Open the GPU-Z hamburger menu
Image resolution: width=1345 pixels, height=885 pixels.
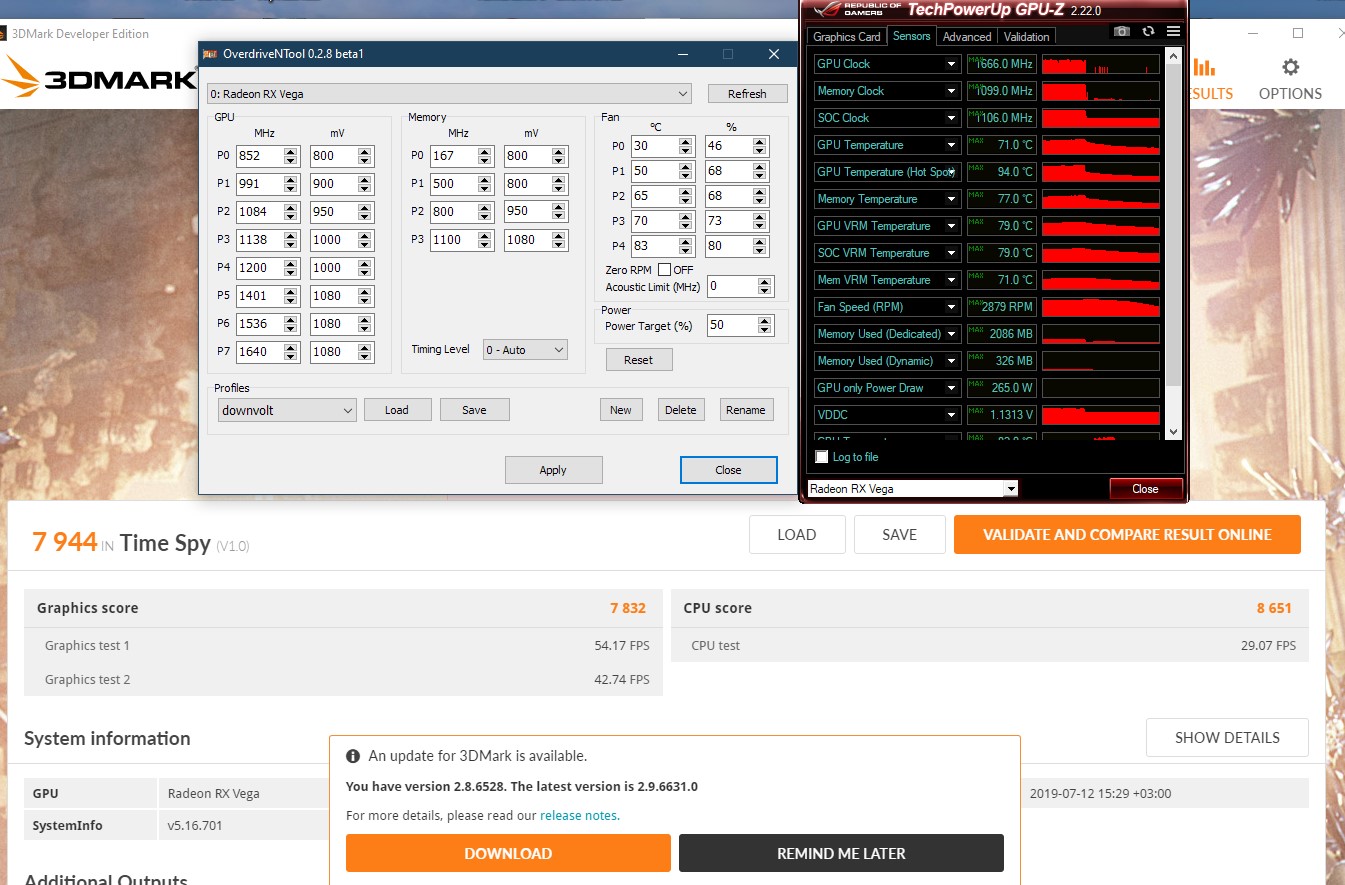[1173, 32]
